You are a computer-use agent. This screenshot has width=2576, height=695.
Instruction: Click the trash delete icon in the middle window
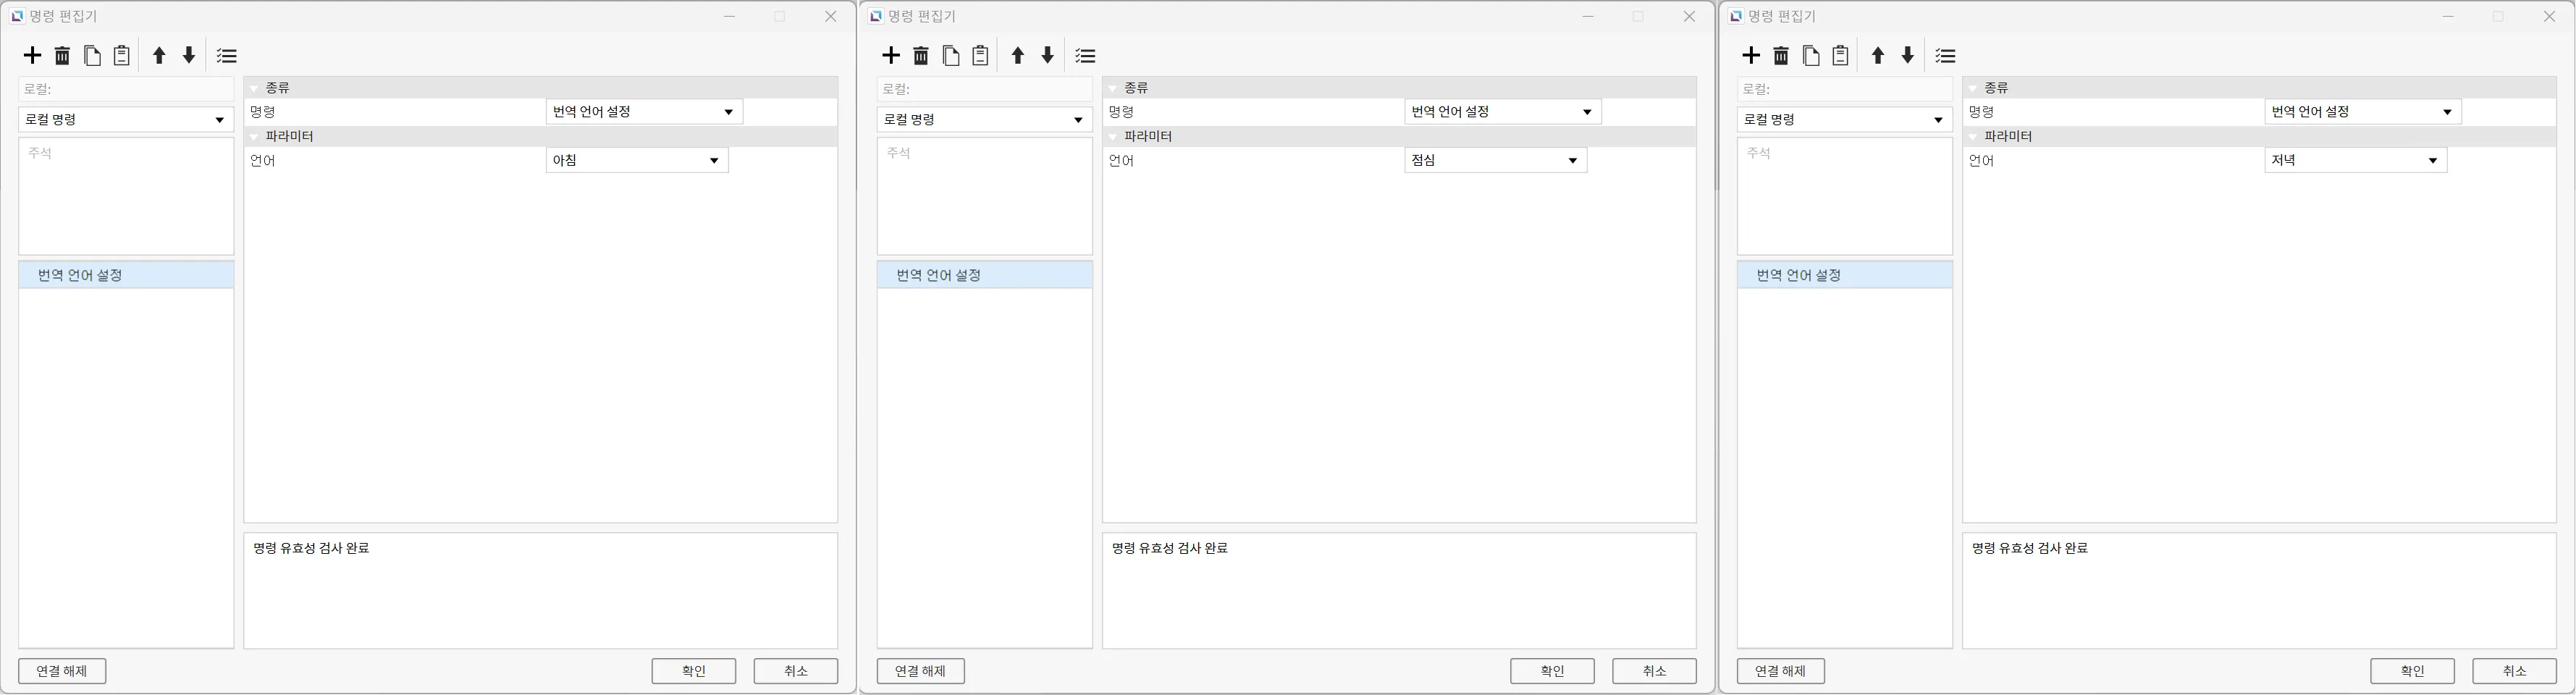[x=921, y=56]
